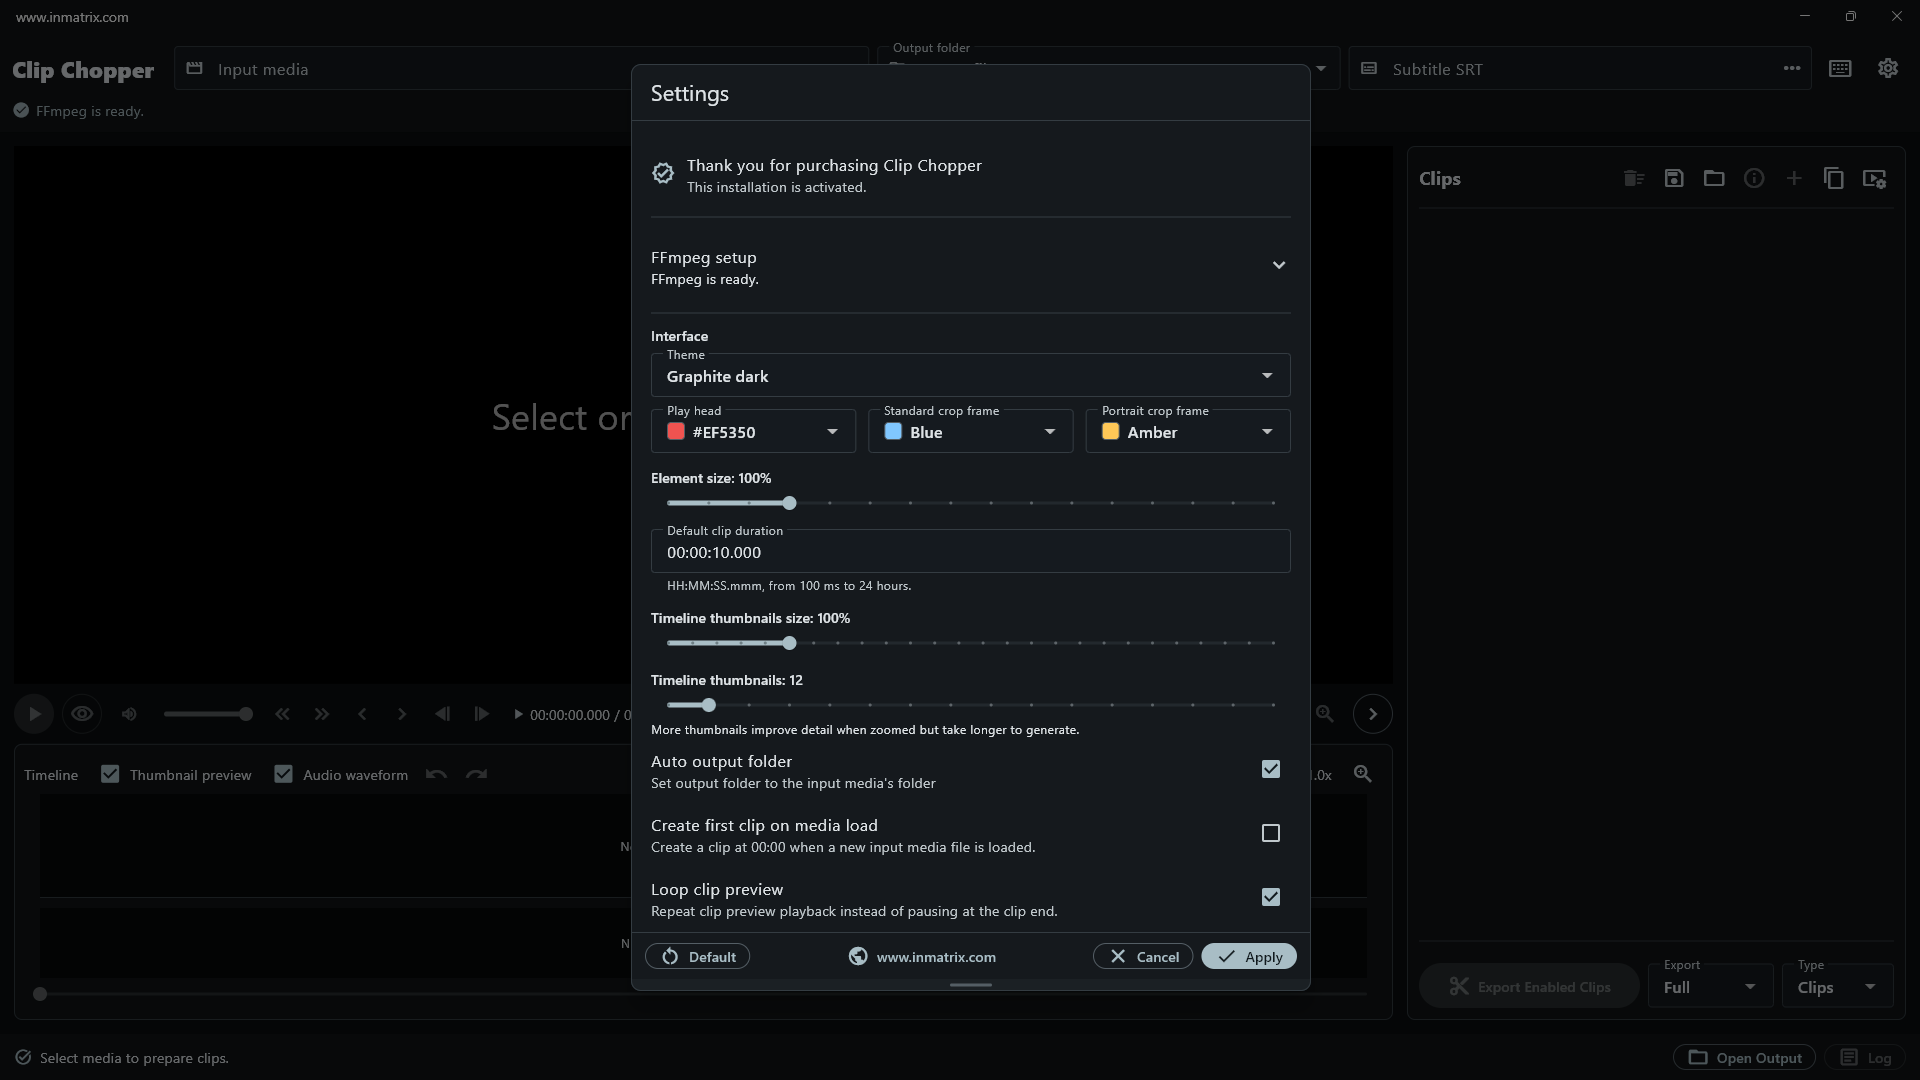The width and height of the screenshot is (1920, 1080).
Task: Click the Element size slider handle
Action: click(x=790, y=503)
